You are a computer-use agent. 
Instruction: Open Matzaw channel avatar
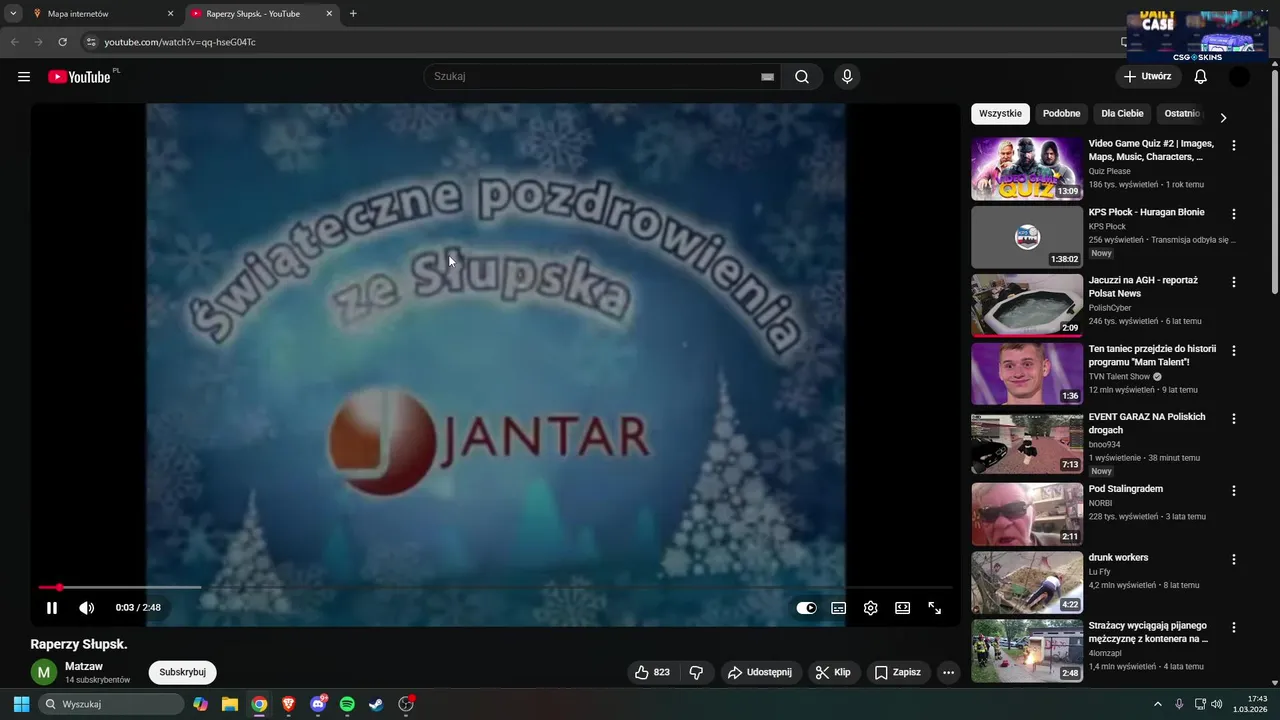44,673
